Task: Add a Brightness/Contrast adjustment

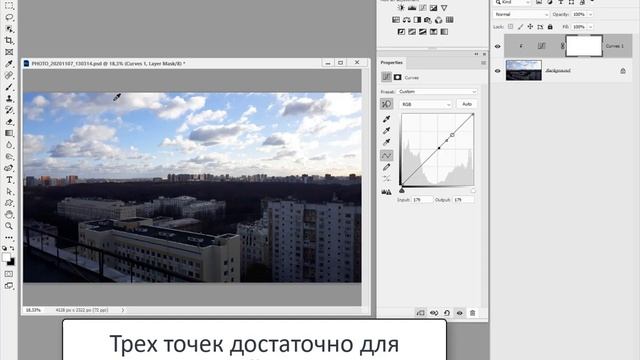Action: point(401,8)
